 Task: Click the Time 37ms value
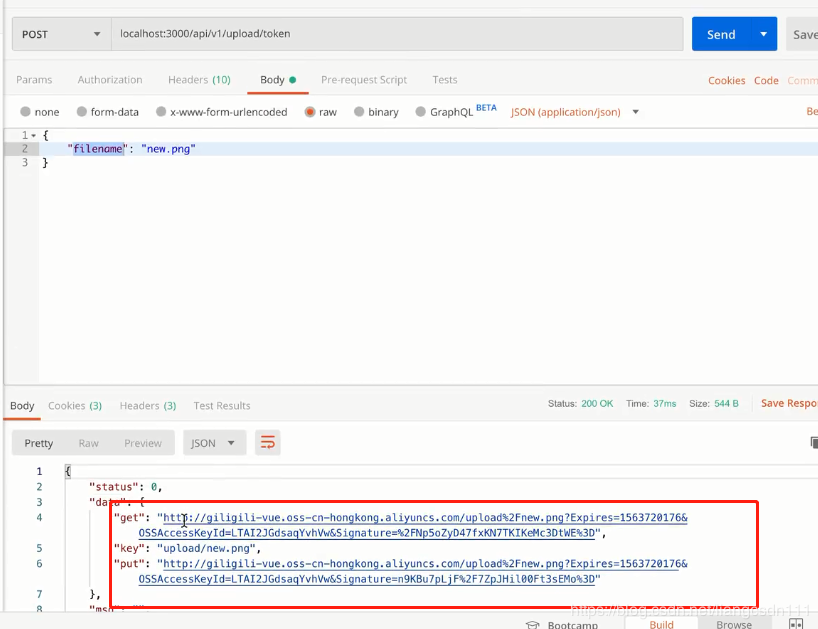pyautogui.click(x=665, y=404)
